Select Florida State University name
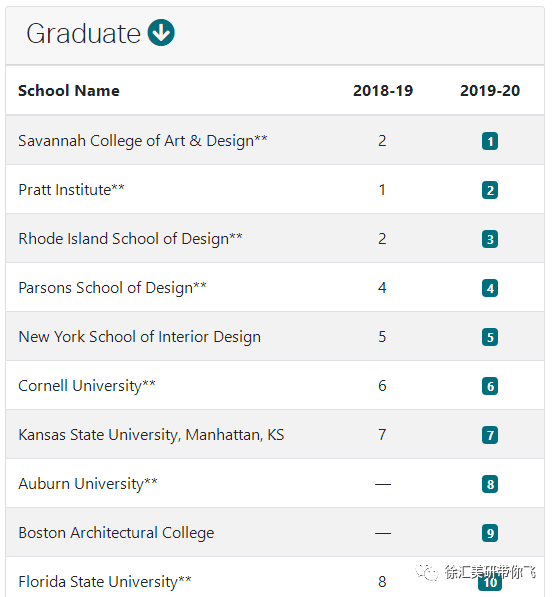This screenshot has height=597, width=553. [x=105, y=582]
